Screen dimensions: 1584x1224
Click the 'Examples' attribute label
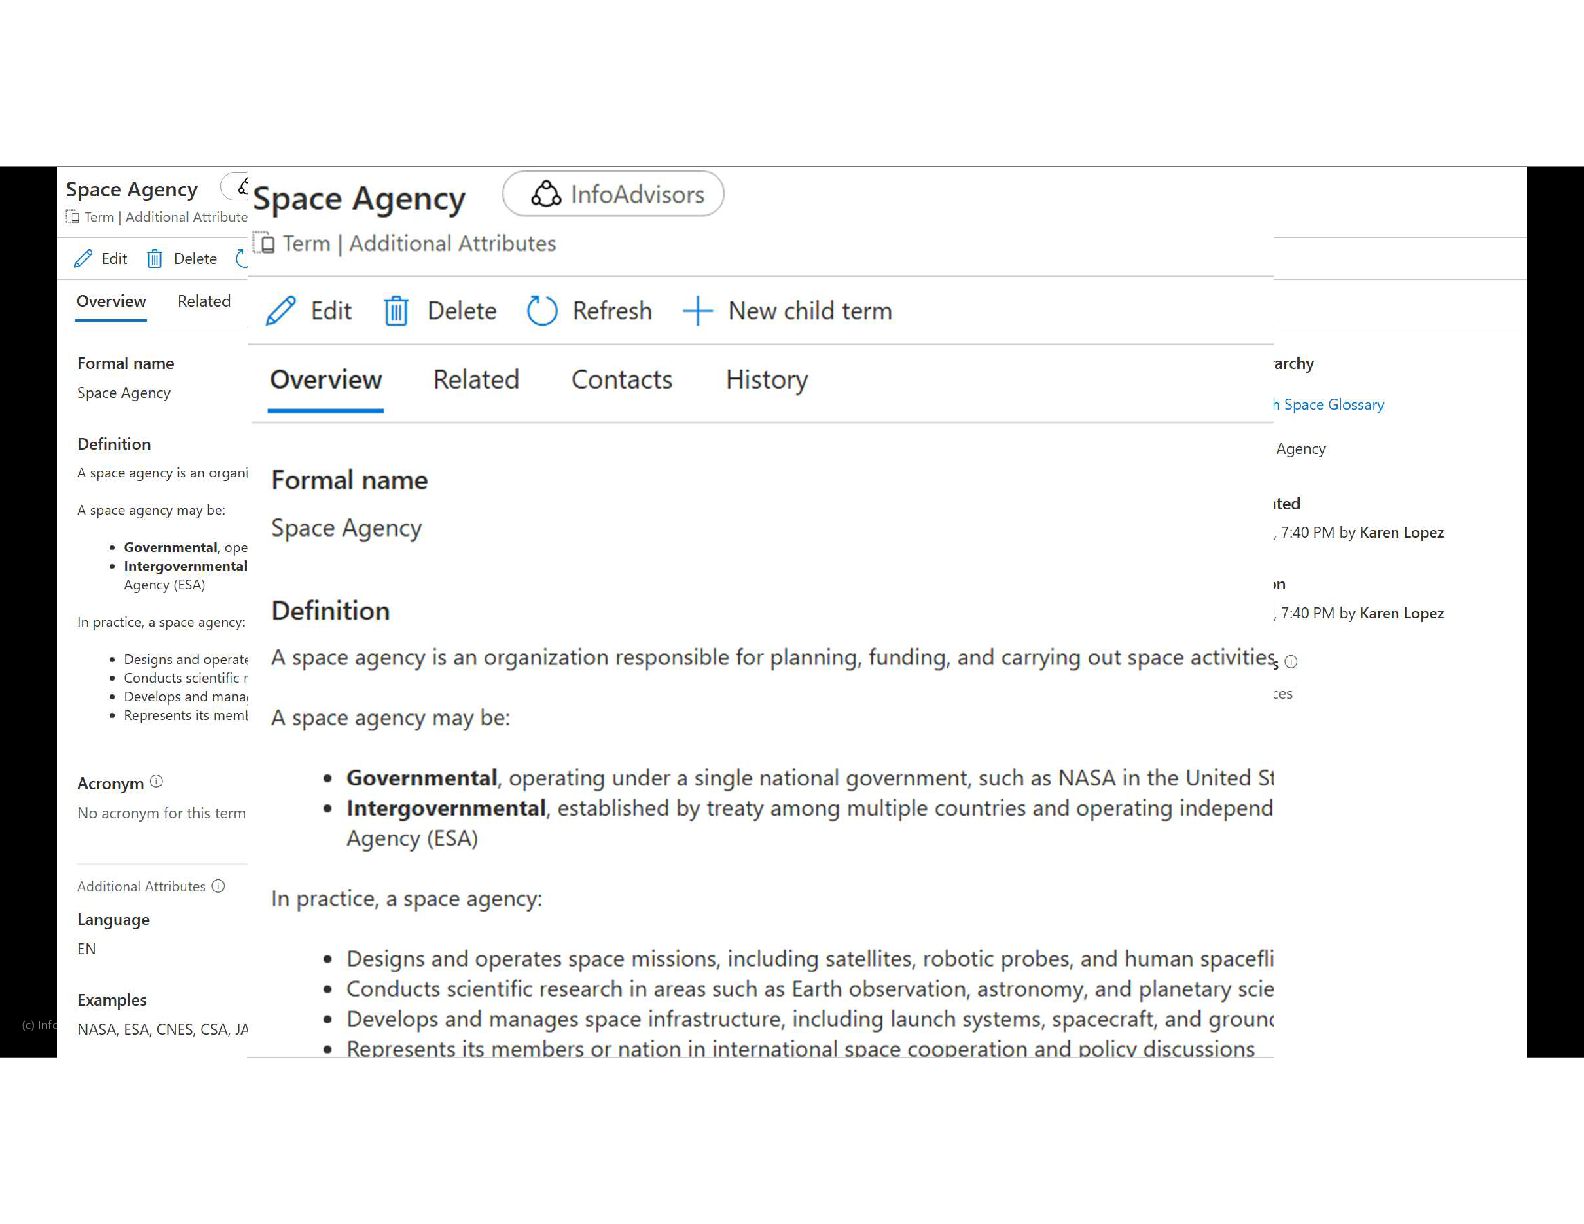[x=112, y=1000]
